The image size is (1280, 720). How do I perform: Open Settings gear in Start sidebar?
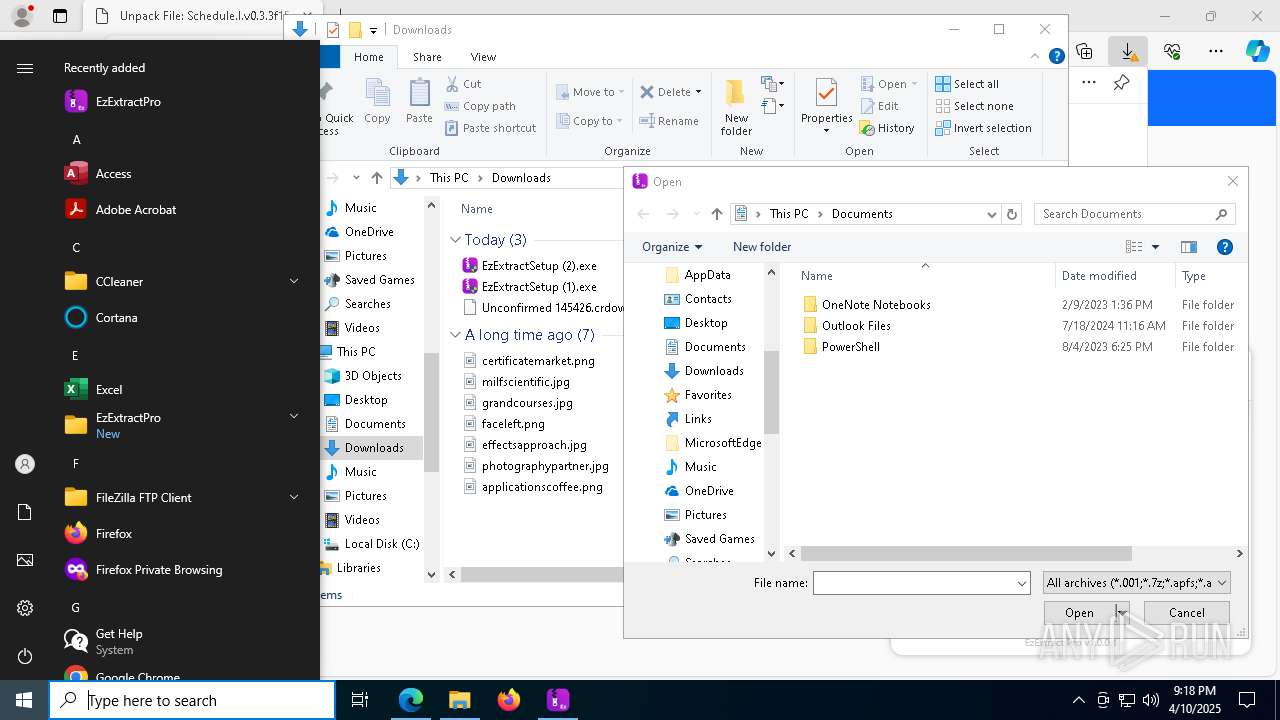(25, 608)
